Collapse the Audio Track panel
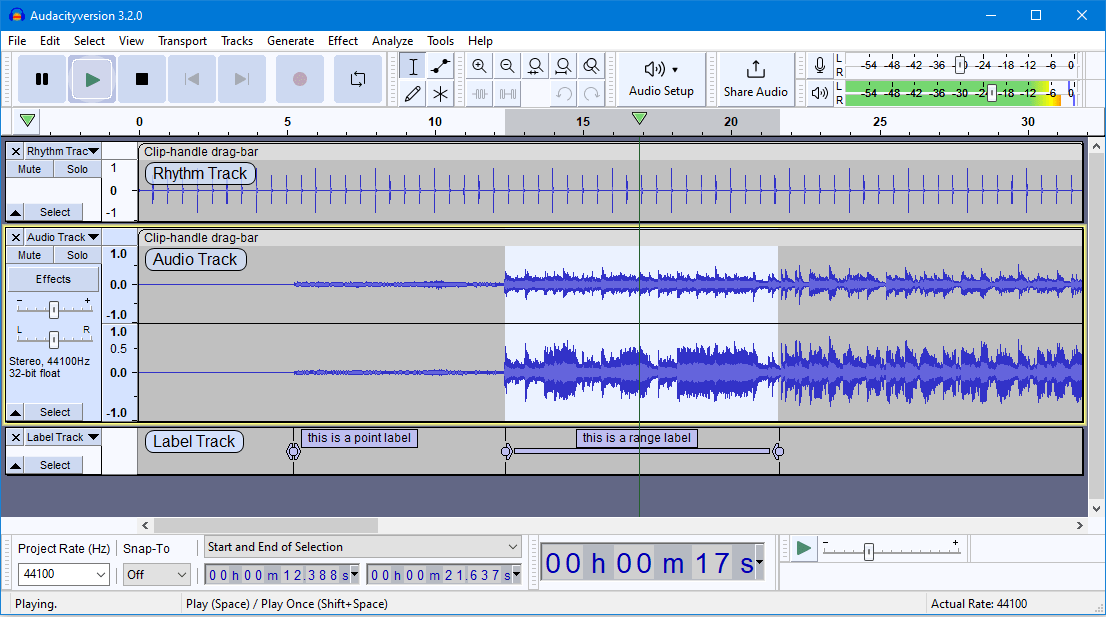This screenshot has width=1106, height=617. [14, 412]
